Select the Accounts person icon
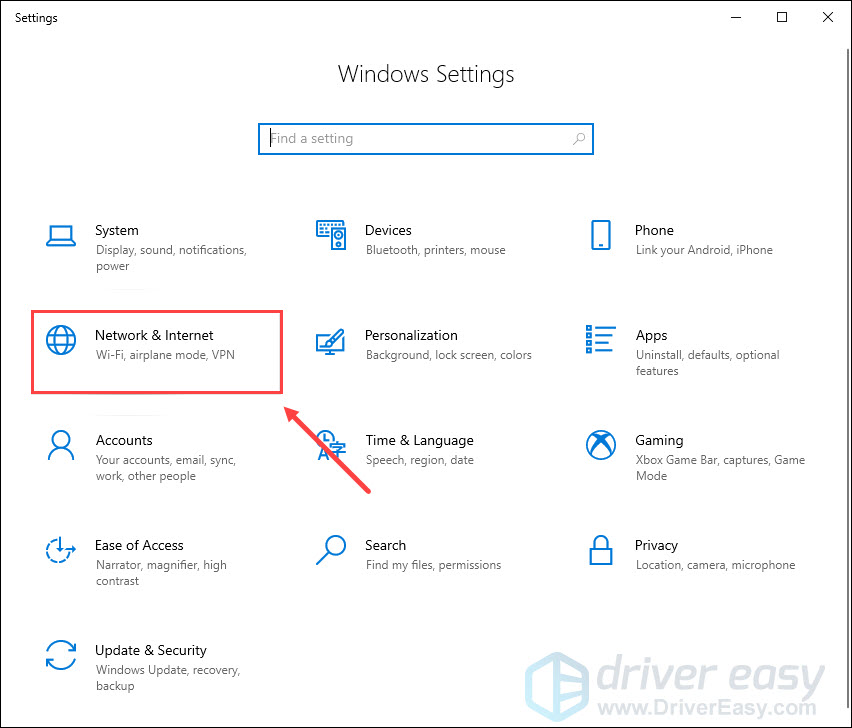 61,445
